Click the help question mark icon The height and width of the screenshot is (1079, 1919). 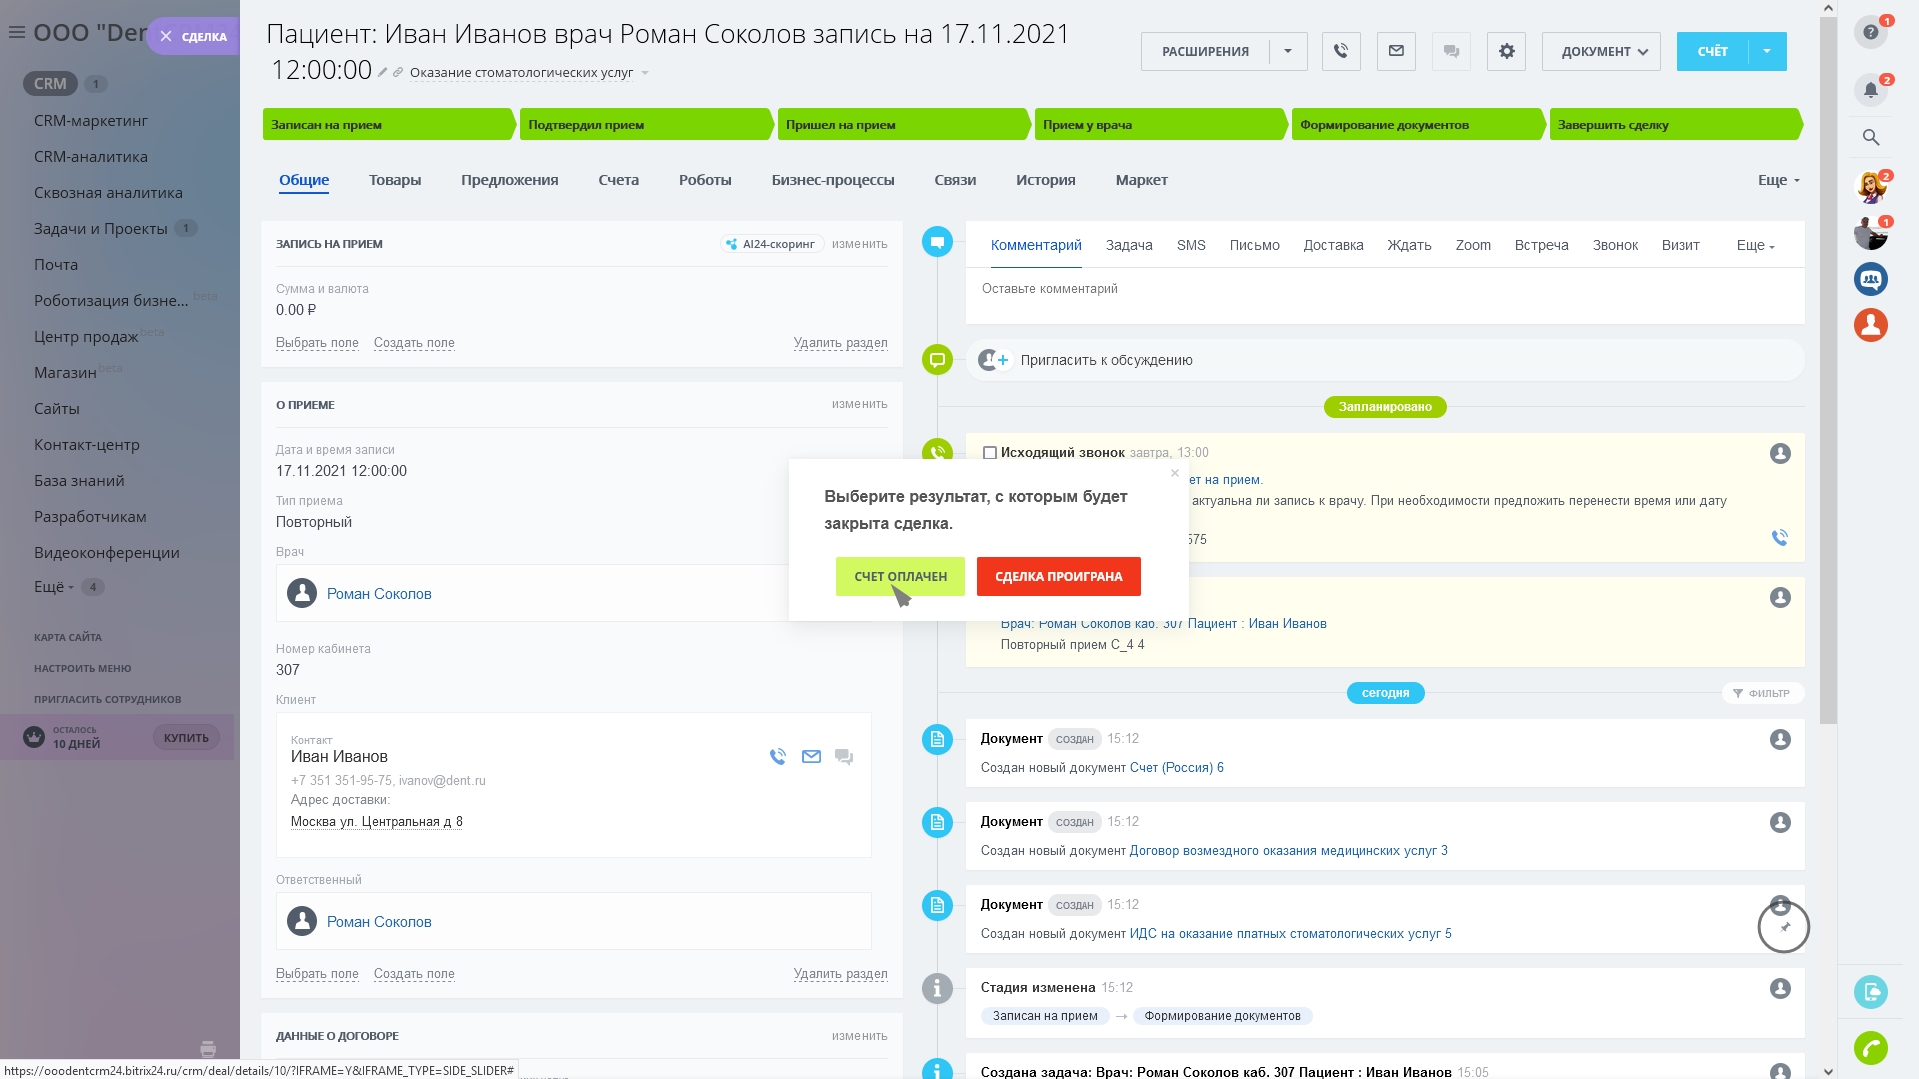(x=1871, y=32)
